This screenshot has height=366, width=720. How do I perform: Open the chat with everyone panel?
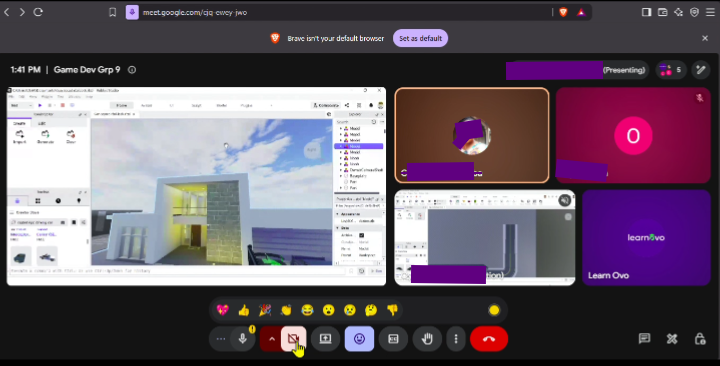(644, 339)
